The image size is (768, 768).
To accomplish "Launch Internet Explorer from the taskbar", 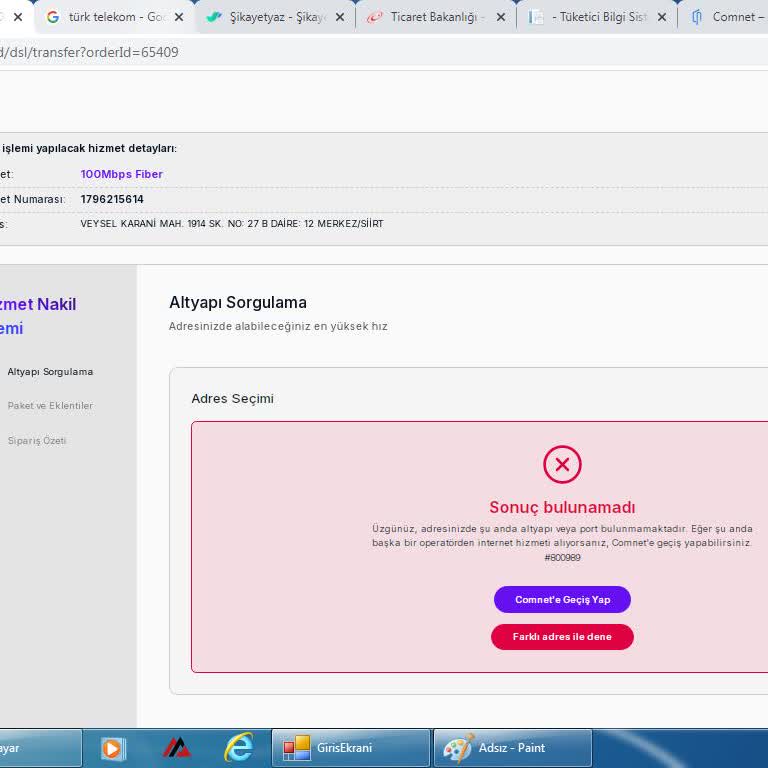I will [x=239, y=748].
